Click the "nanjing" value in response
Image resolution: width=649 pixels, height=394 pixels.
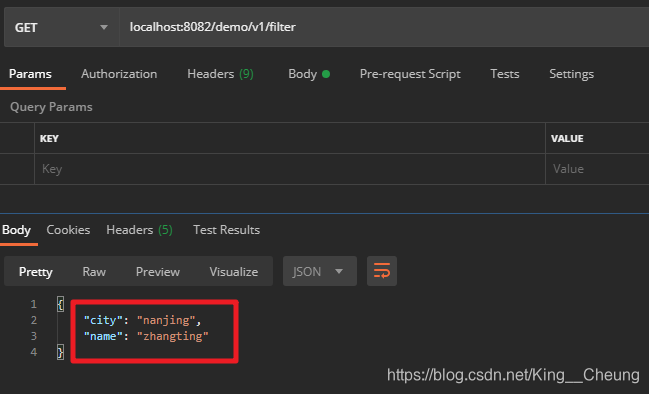coord(166,320)
